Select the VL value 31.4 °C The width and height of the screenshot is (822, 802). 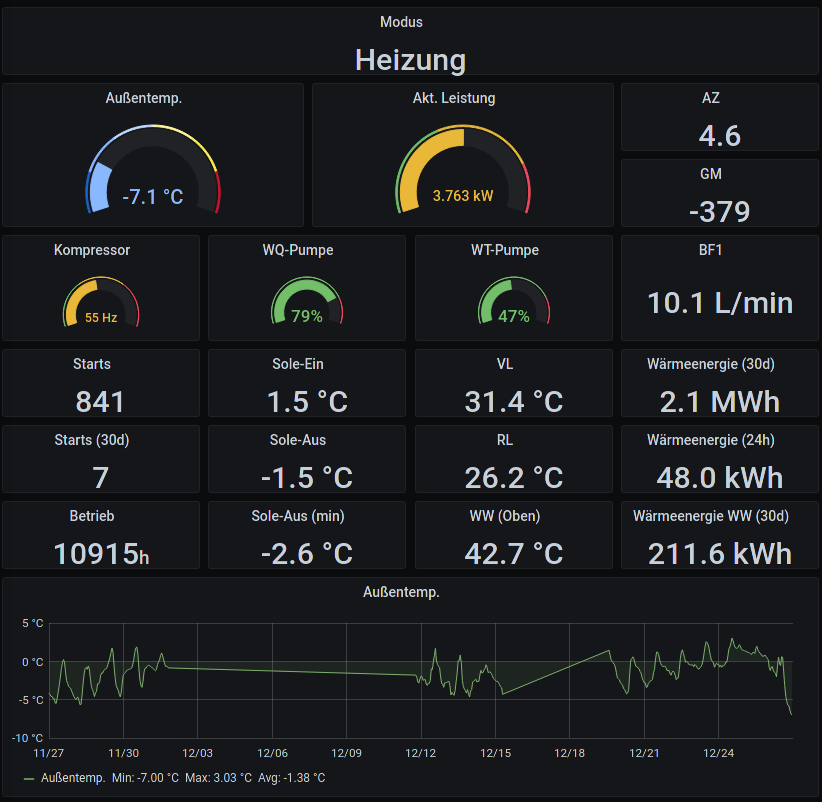tap(514, 402)
